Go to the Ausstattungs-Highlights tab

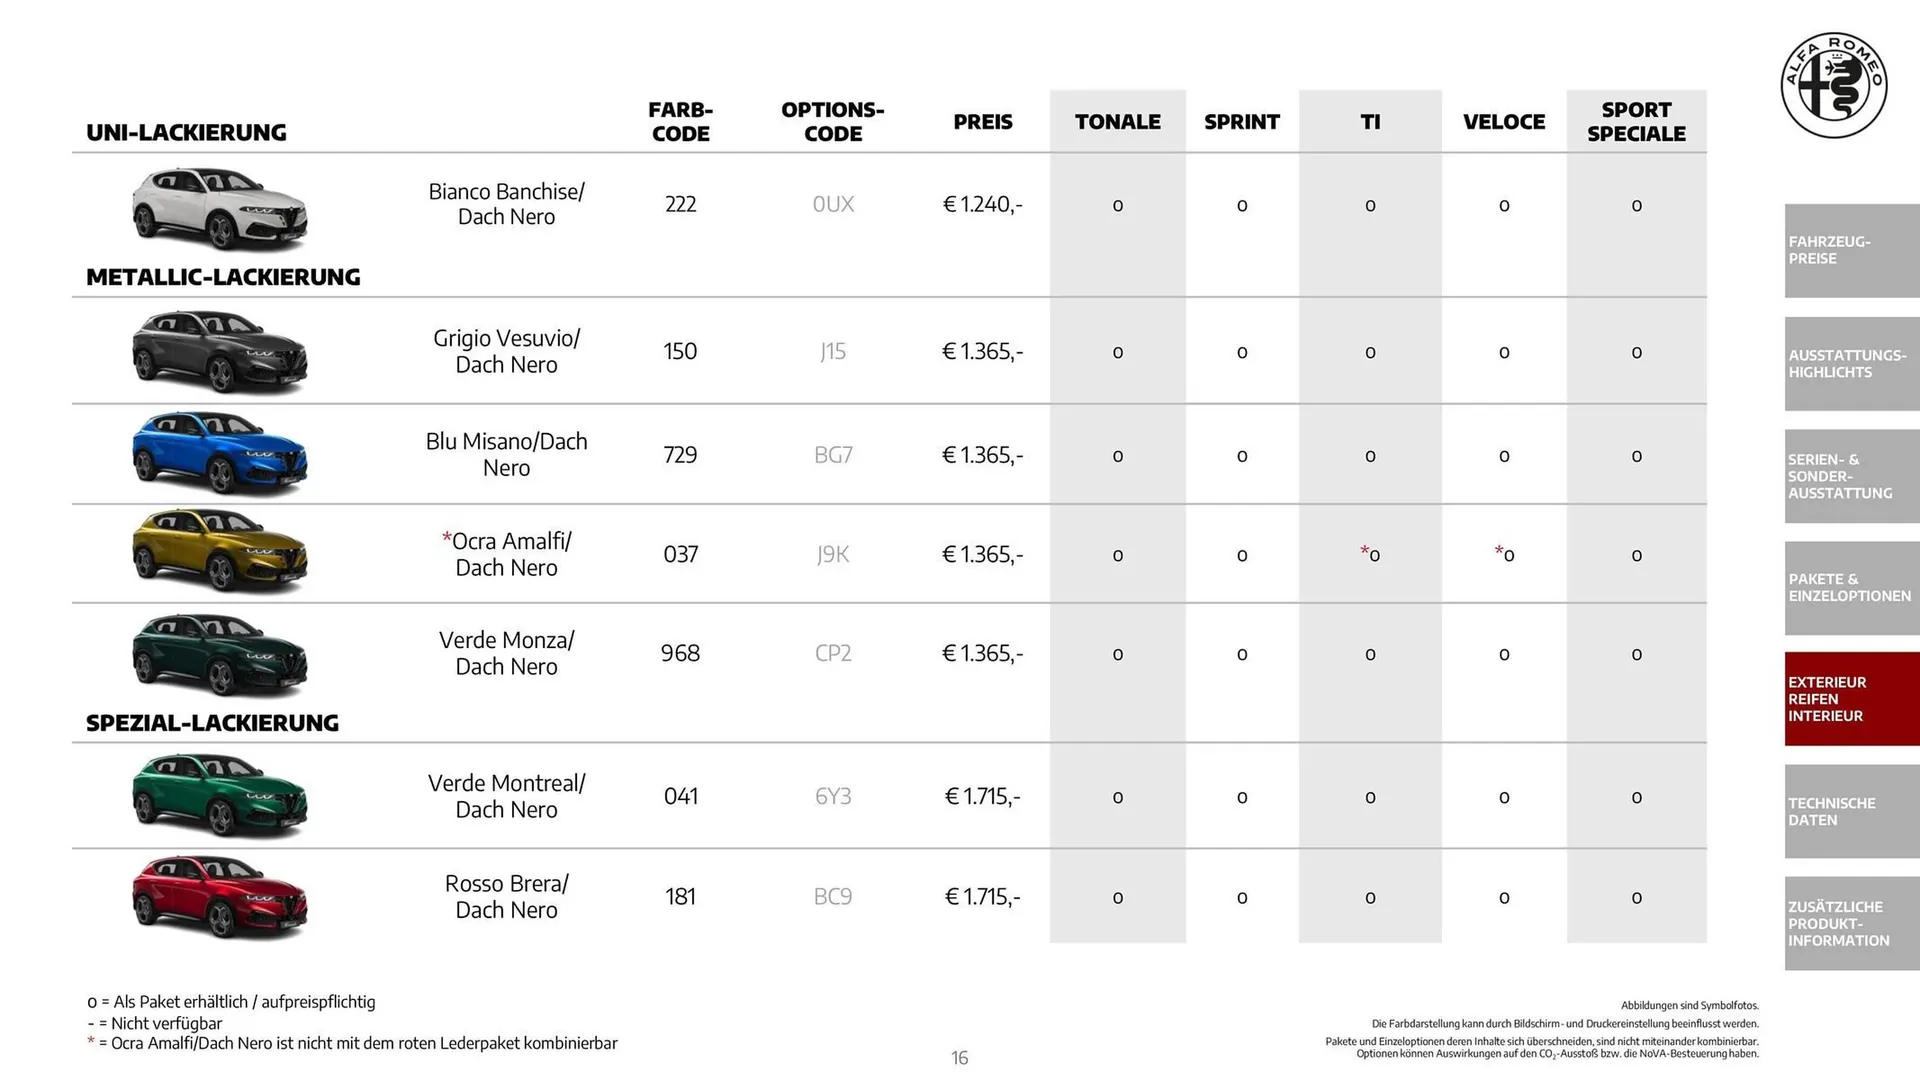point(1851,364)
